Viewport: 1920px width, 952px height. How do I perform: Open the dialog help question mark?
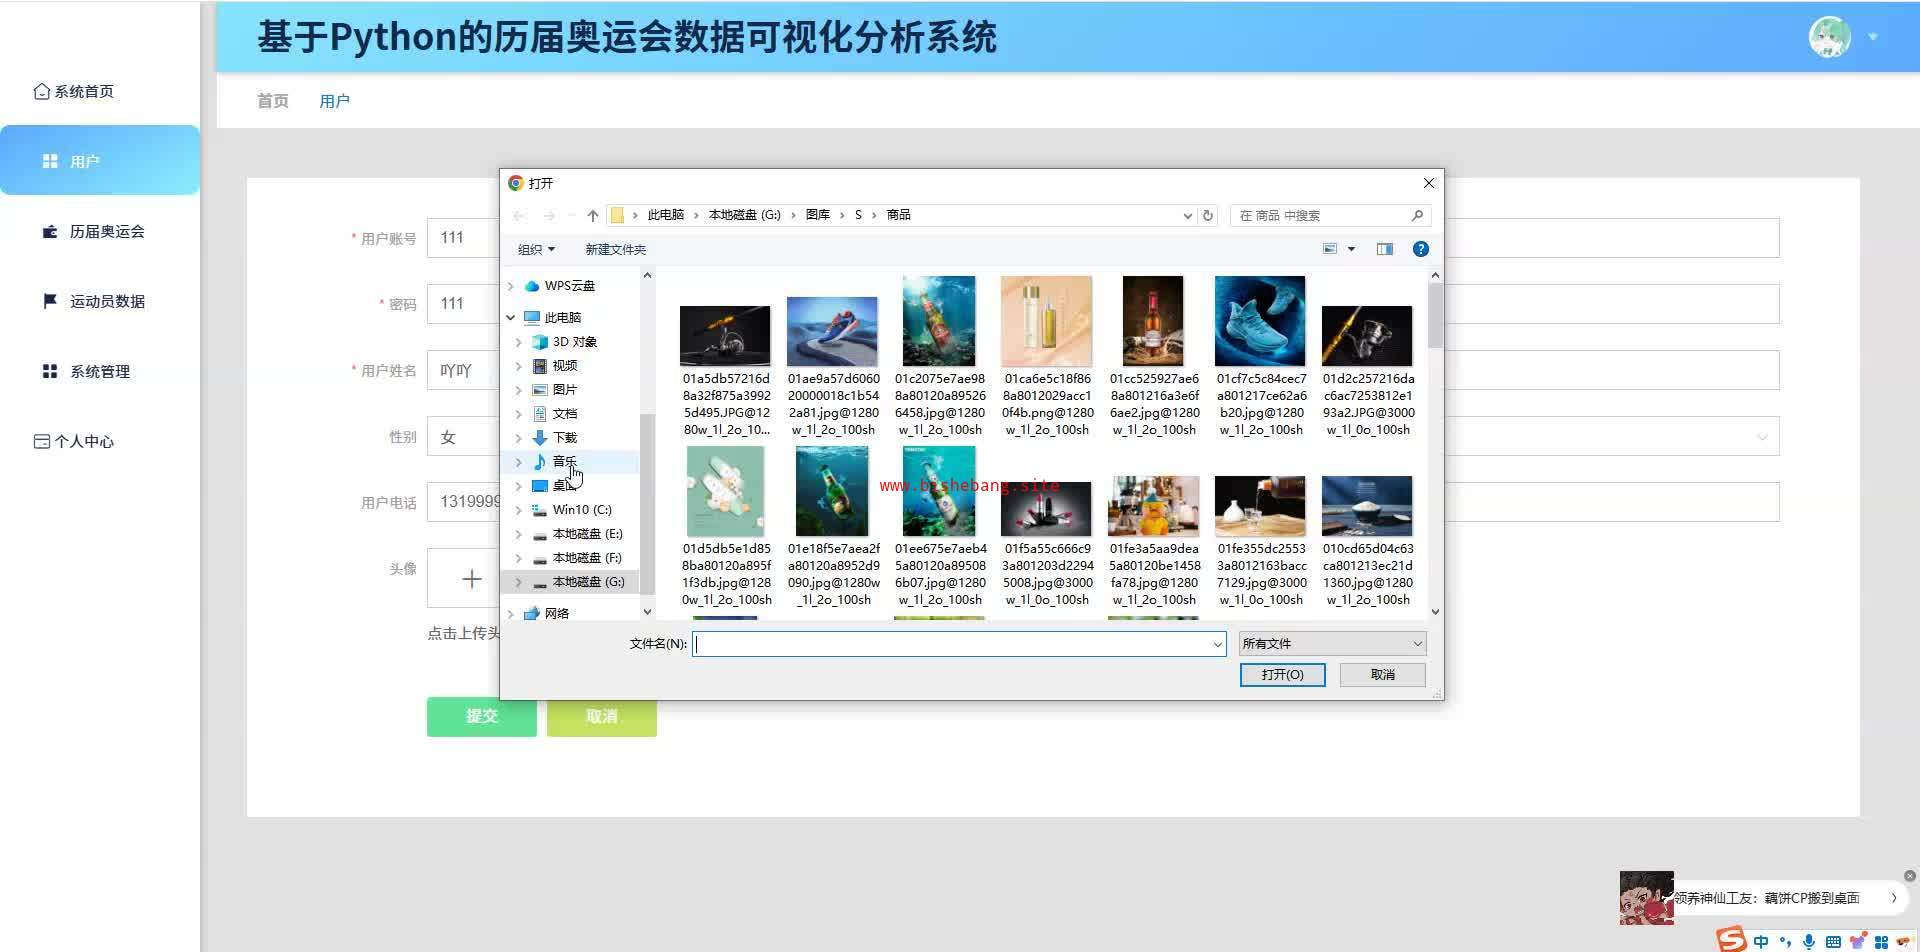click(x=1421, y=249)
